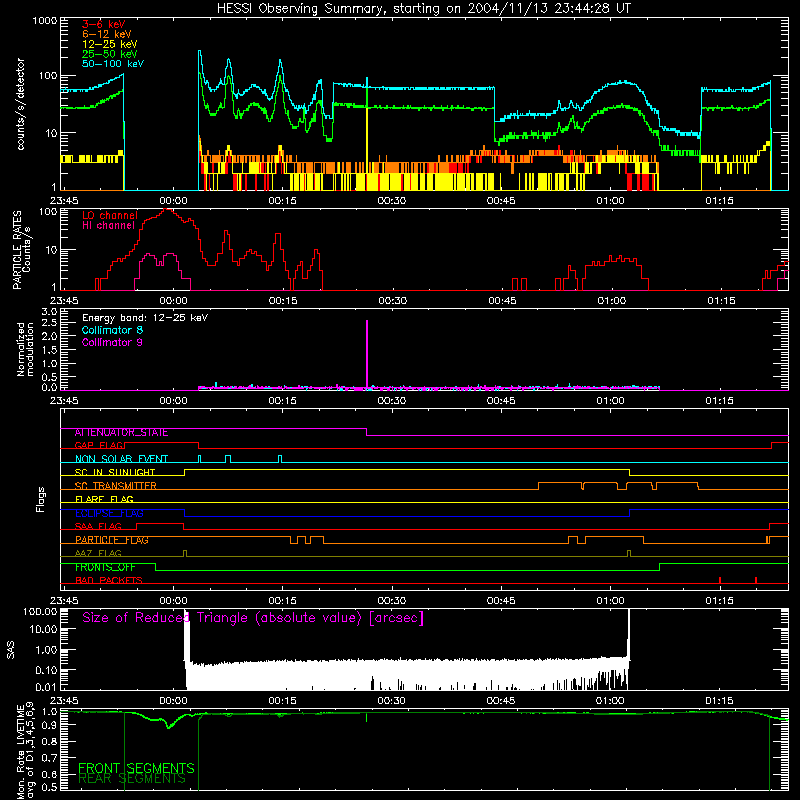Click the SAS axis label
The height and width of the screenshot is (800, 800).
(x=10, y=650)
